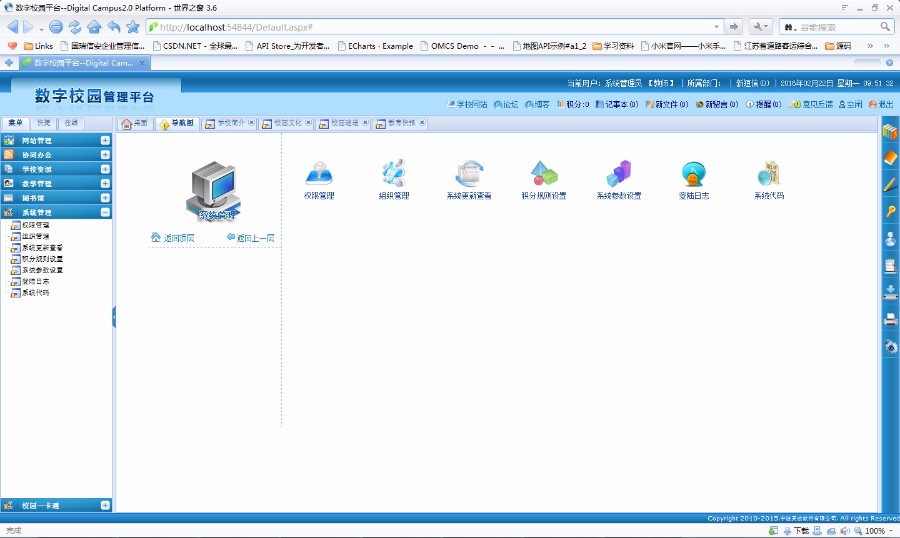The width and height of the screenshot is (900, 538).
Task: Click the browser search input box
Action: point(838,27)
